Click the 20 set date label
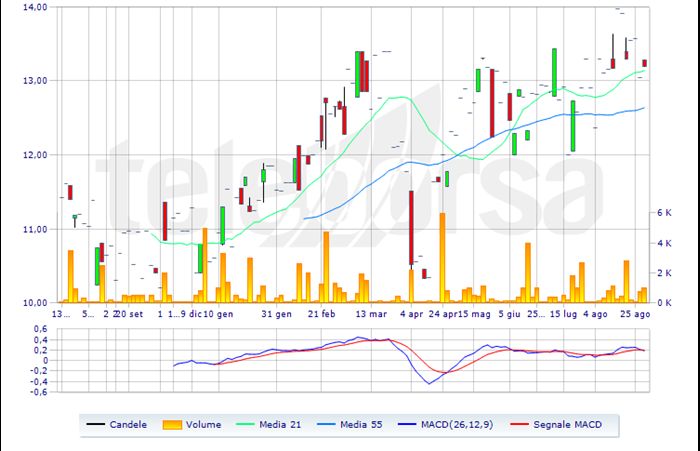This screenshot has height=451, width=700. (x=129, y=314)
